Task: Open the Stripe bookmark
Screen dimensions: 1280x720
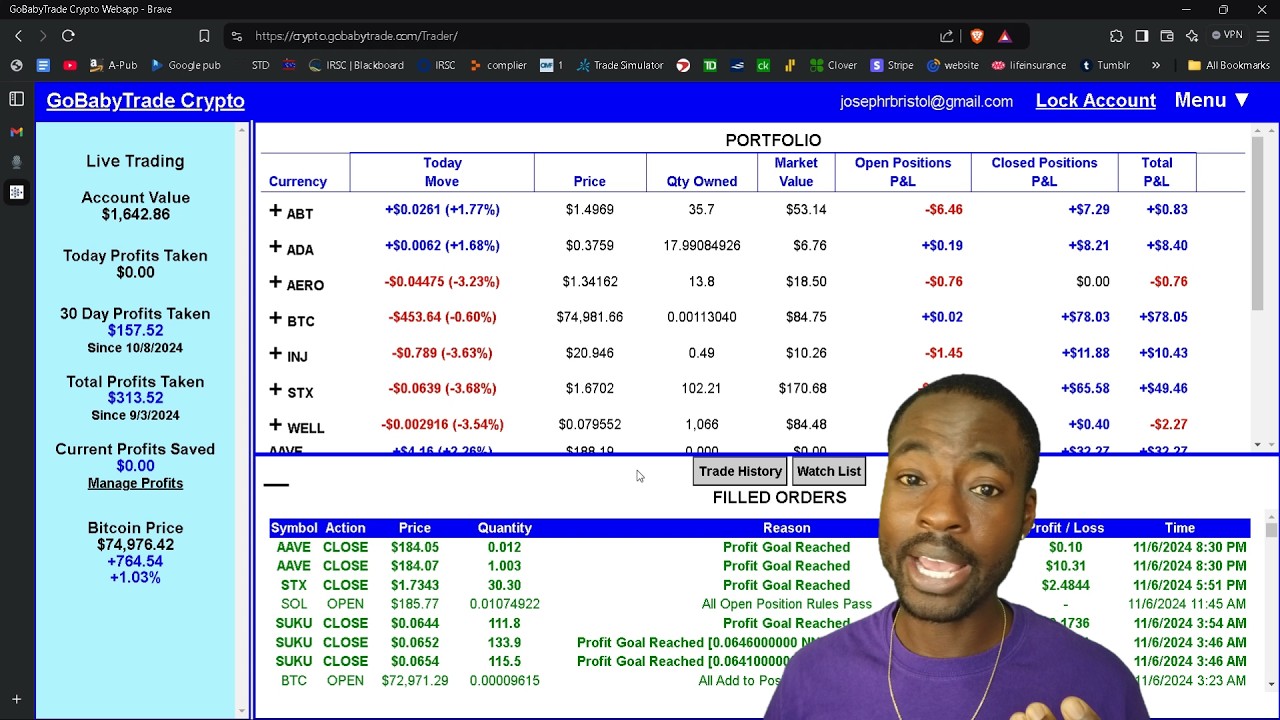Action: click(x=892, y=65)
